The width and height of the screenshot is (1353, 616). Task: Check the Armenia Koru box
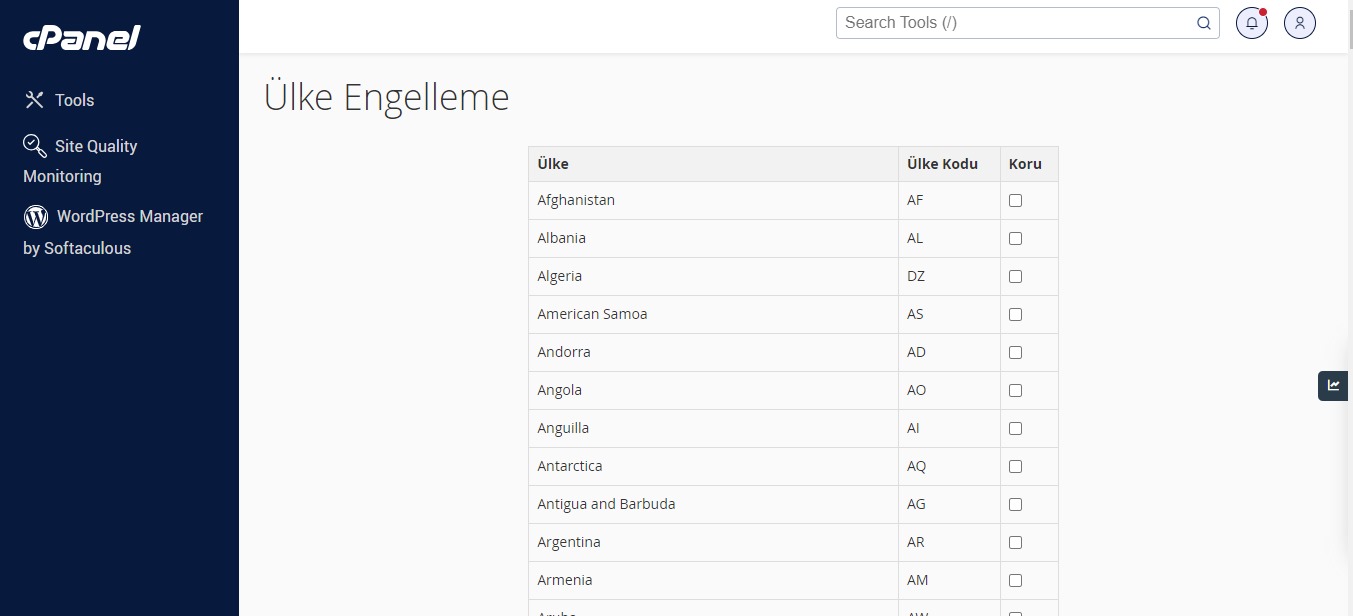1015,580
